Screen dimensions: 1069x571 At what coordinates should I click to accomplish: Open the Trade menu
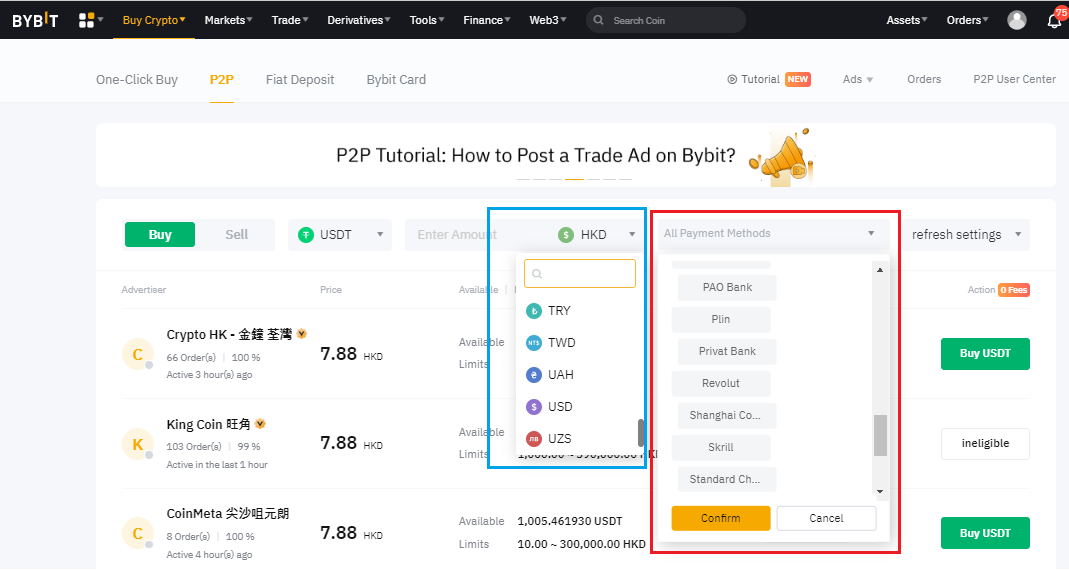click(x=290, y=20)
